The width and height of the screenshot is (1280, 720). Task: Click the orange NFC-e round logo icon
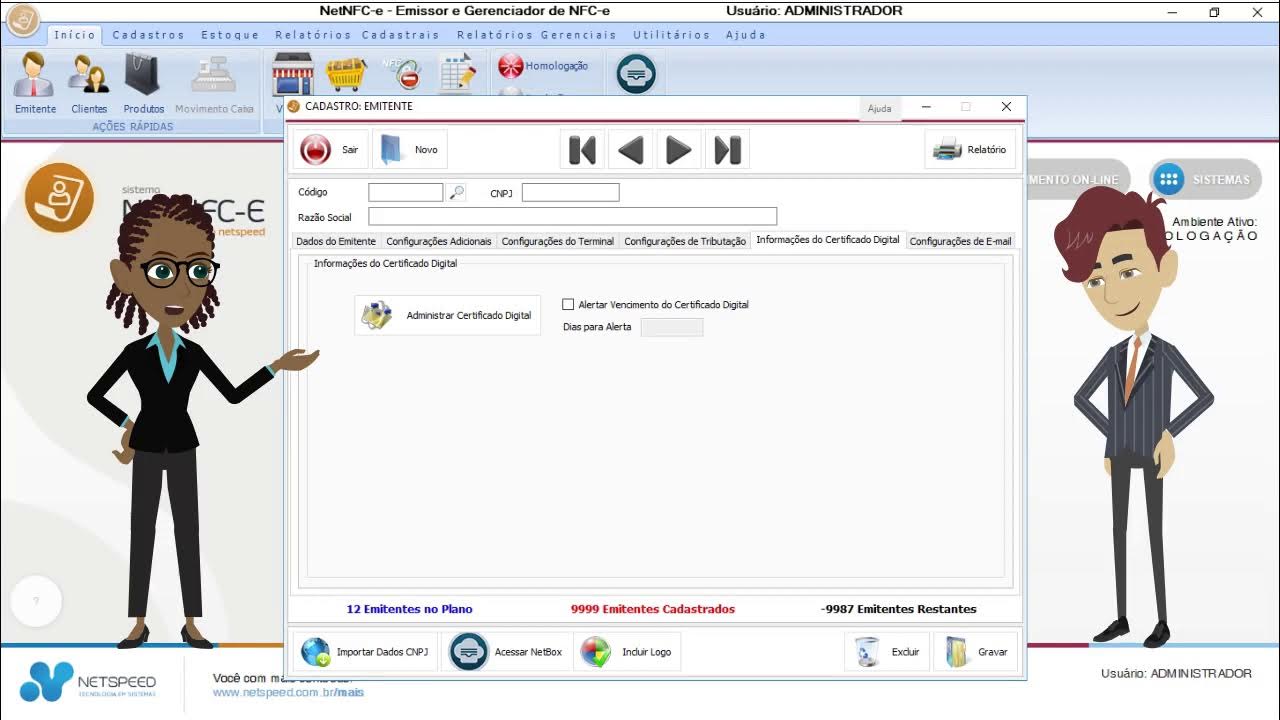(59, 198)
